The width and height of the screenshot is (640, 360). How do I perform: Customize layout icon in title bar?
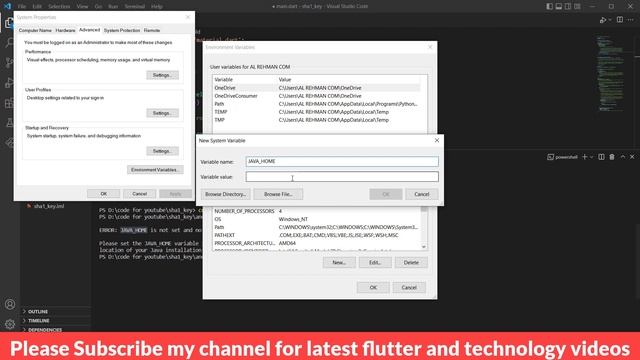click(577, 6)
